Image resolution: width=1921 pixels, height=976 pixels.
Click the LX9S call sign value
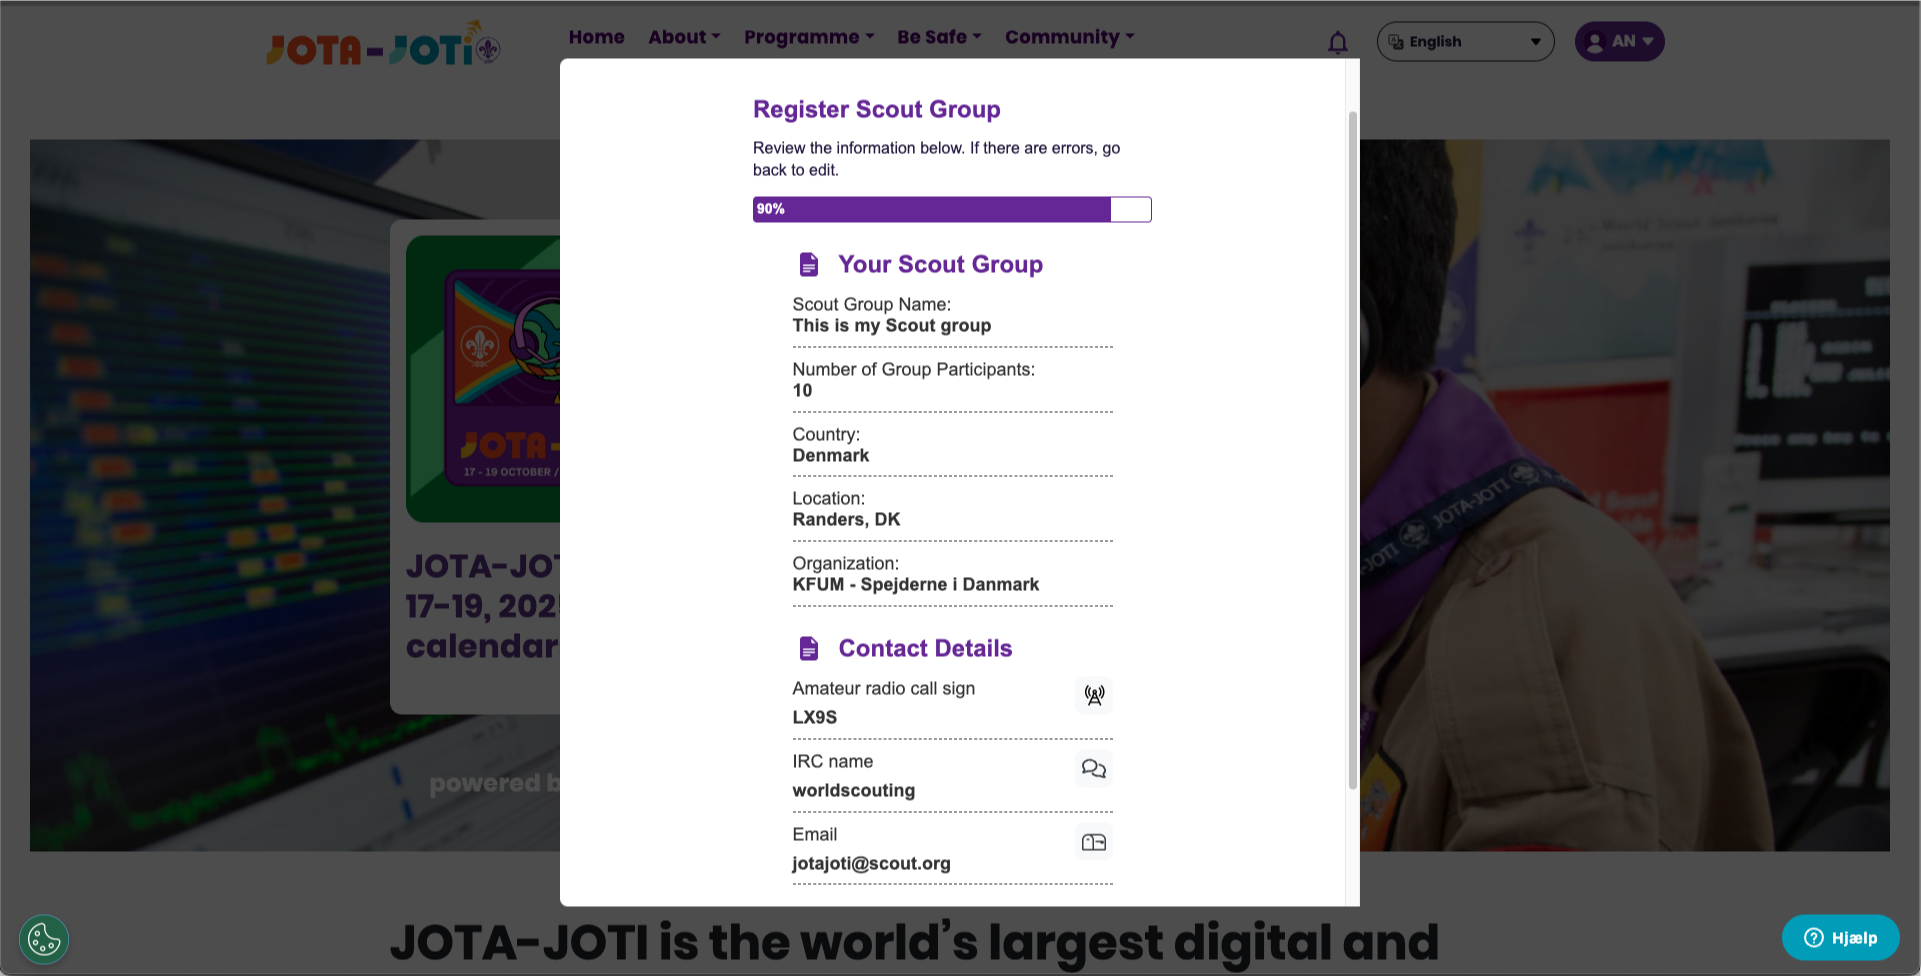click(x=815, y=718)
